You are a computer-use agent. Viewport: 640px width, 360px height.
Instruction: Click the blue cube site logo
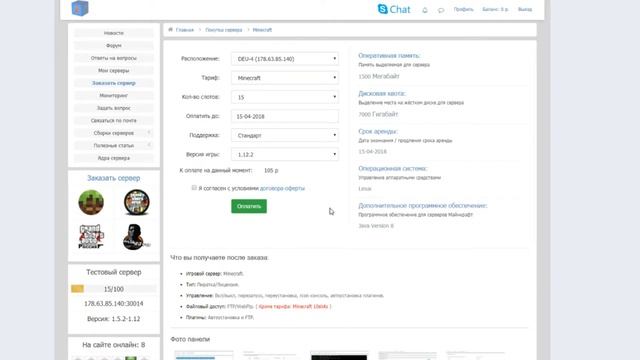coord(80,8)
